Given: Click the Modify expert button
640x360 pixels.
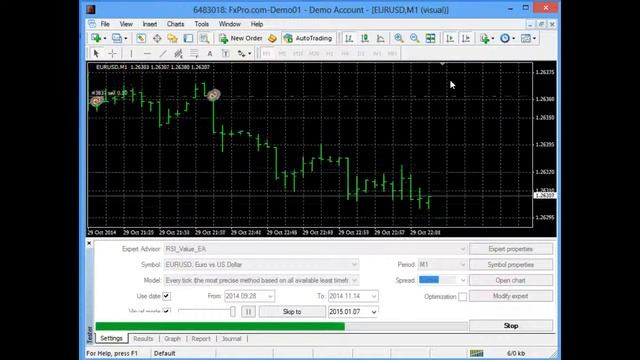Looking at the screenshot, I should click(x=511, y=296).
